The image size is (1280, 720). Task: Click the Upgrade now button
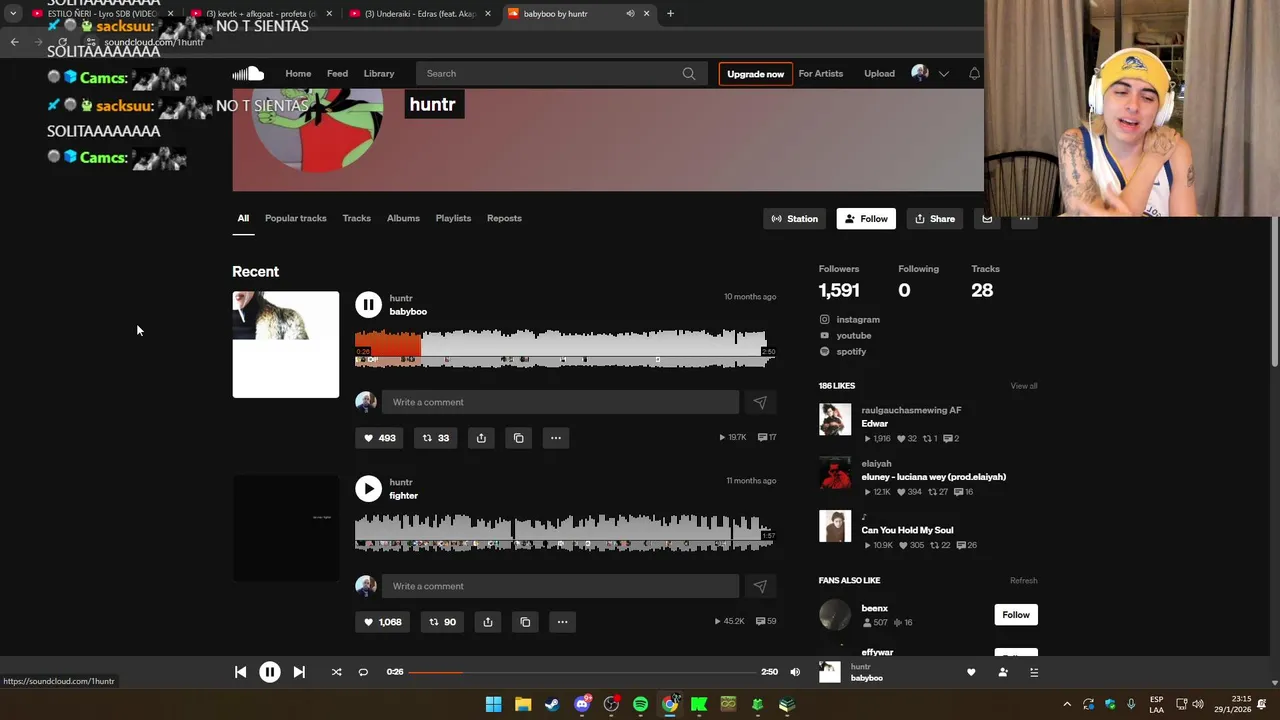[x=755, y=74]
